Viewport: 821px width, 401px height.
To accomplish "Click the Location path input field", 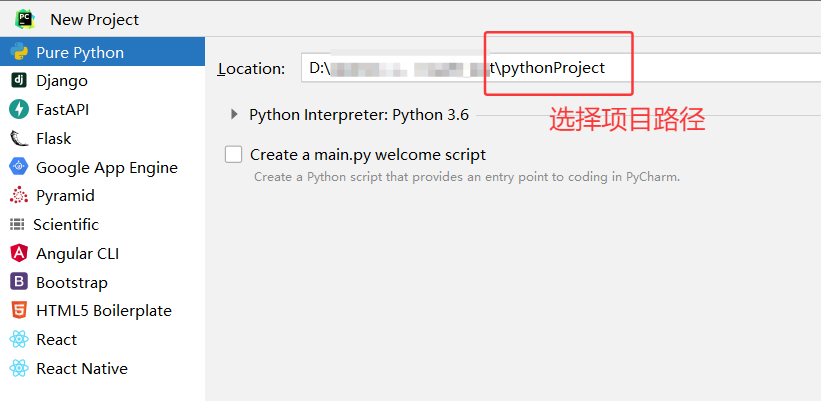I will coord(561,68).
